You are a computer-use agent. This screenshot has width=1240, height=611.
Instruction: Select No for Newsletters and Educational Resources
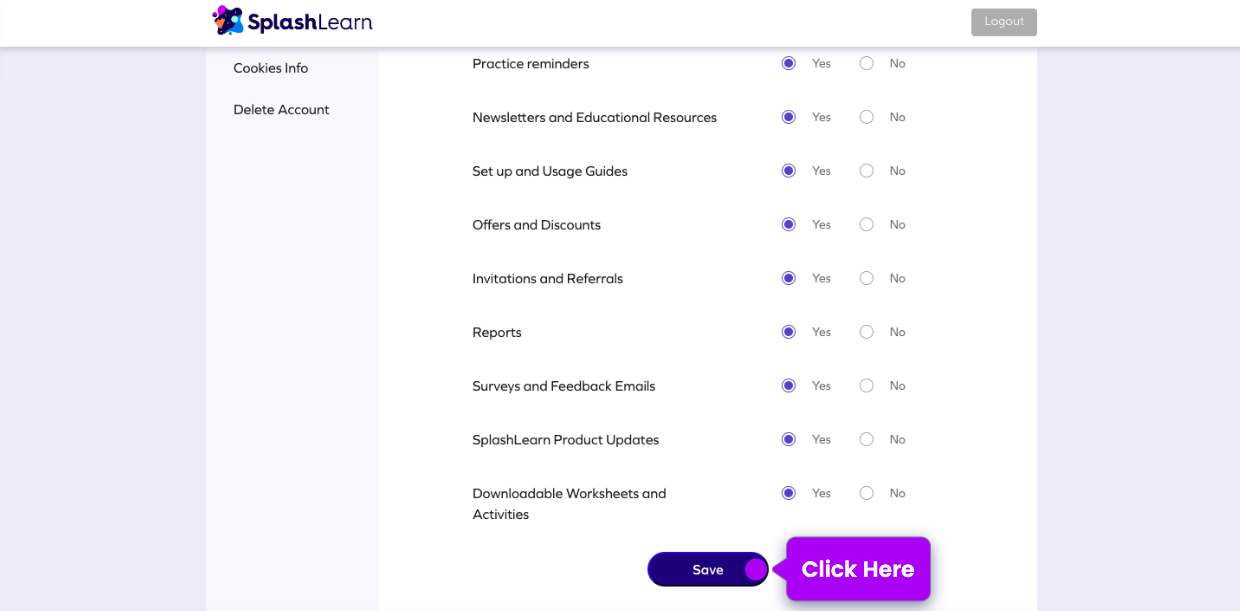click(866, 117)
